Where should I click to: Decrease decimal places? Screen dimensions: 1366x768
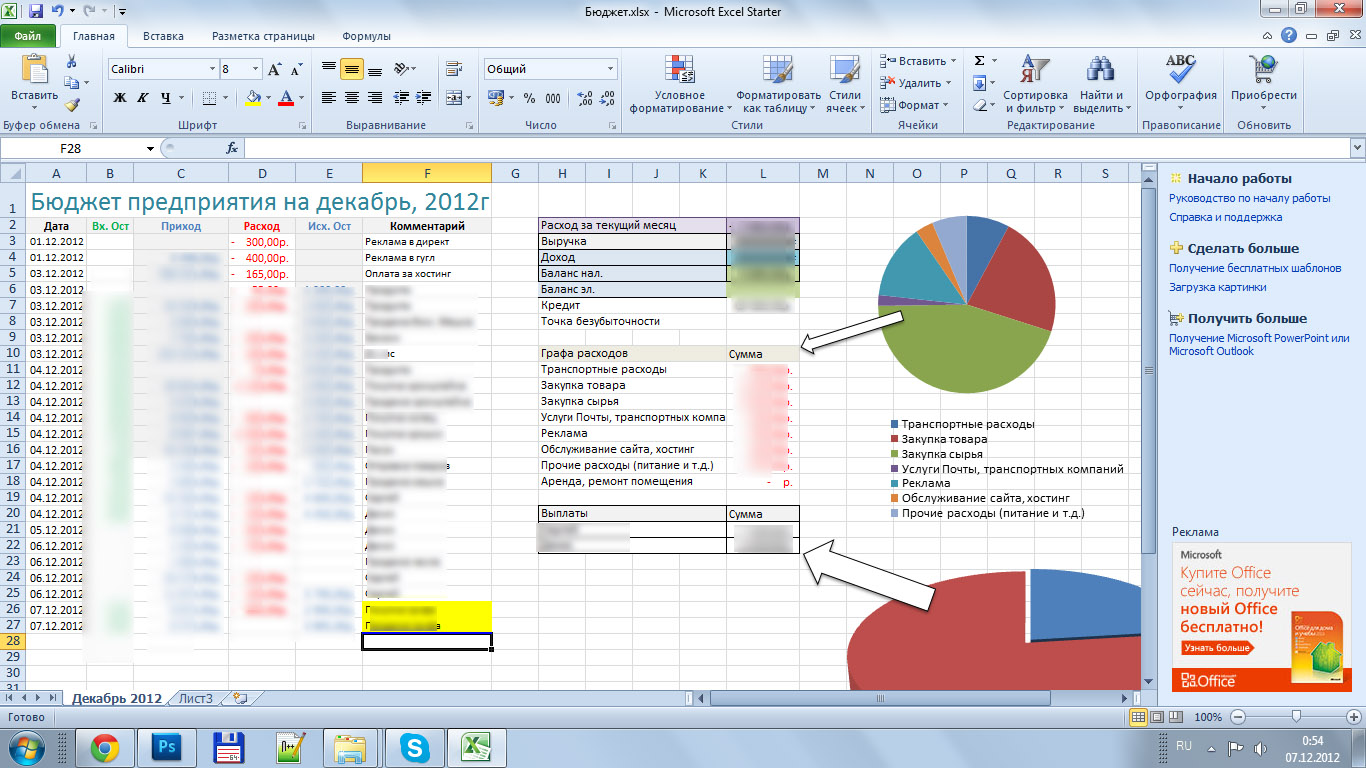coord(606,98)
